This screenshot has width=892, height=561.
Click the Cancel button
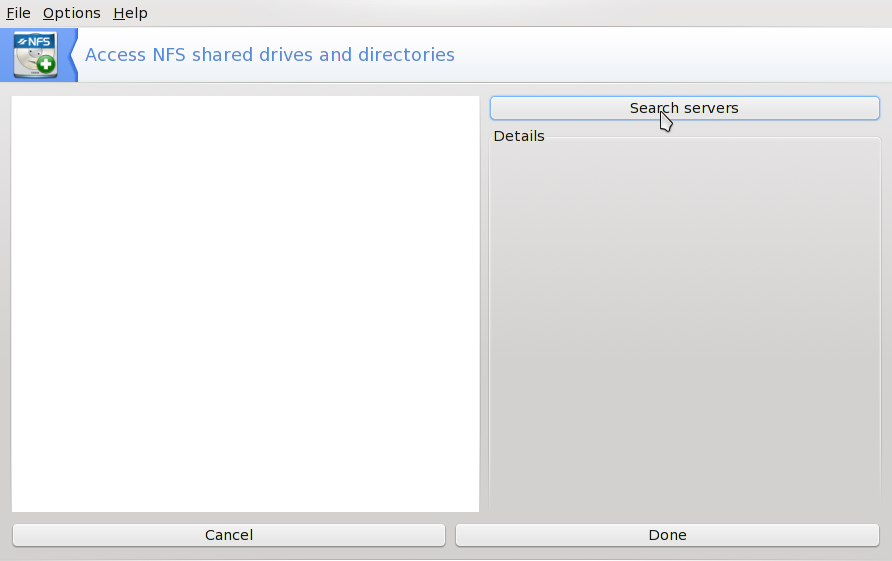[228, 535]
